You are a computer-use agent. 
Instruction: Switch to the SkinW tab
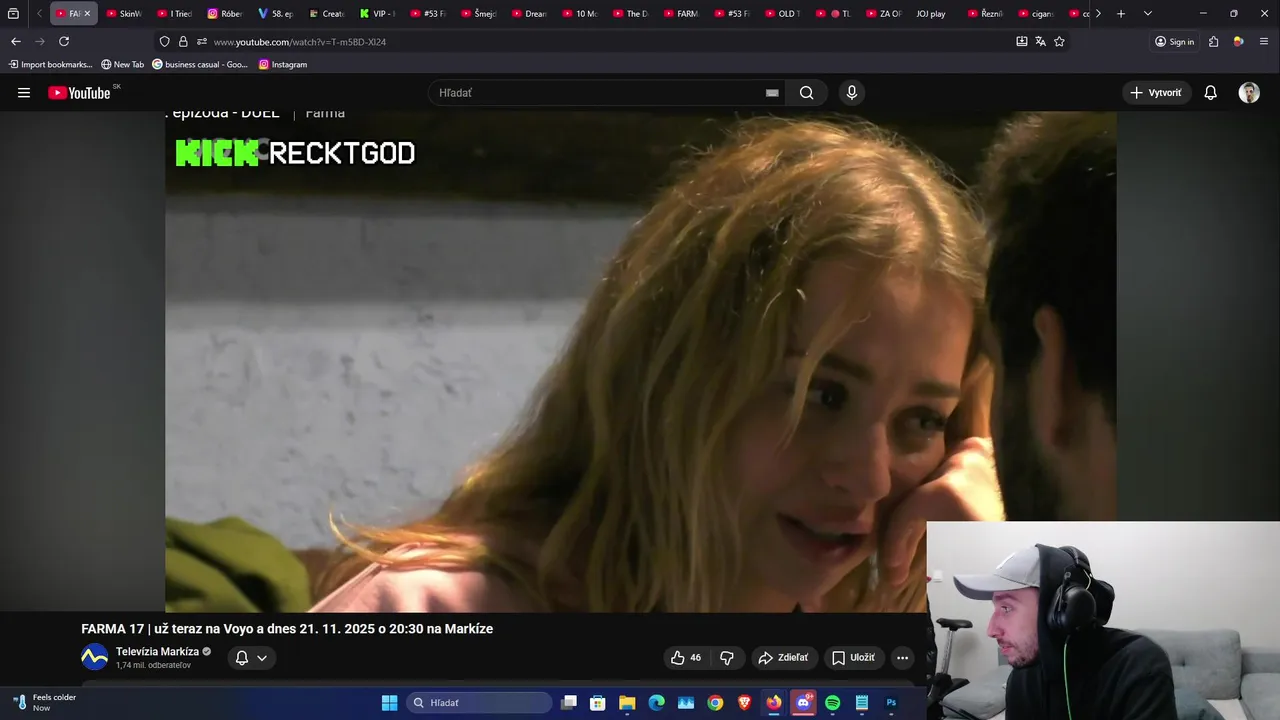(124, 14)
